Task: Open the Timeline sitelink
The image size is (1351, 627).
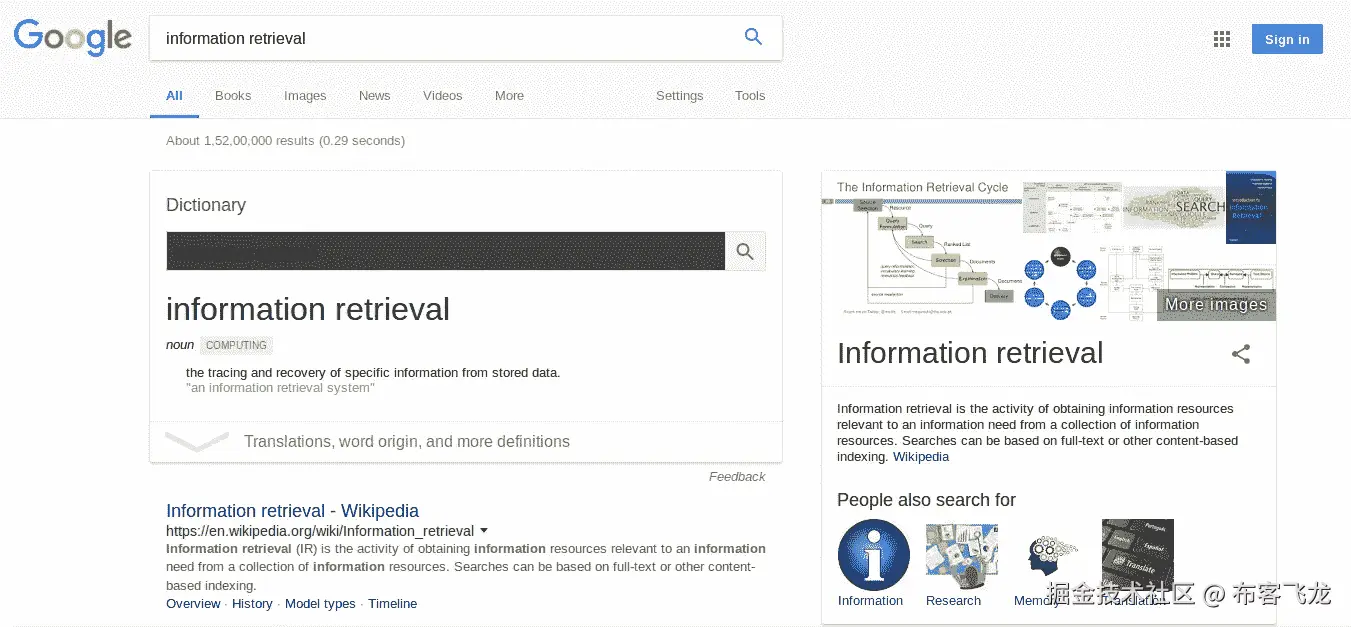Action: tap(392, 604)
